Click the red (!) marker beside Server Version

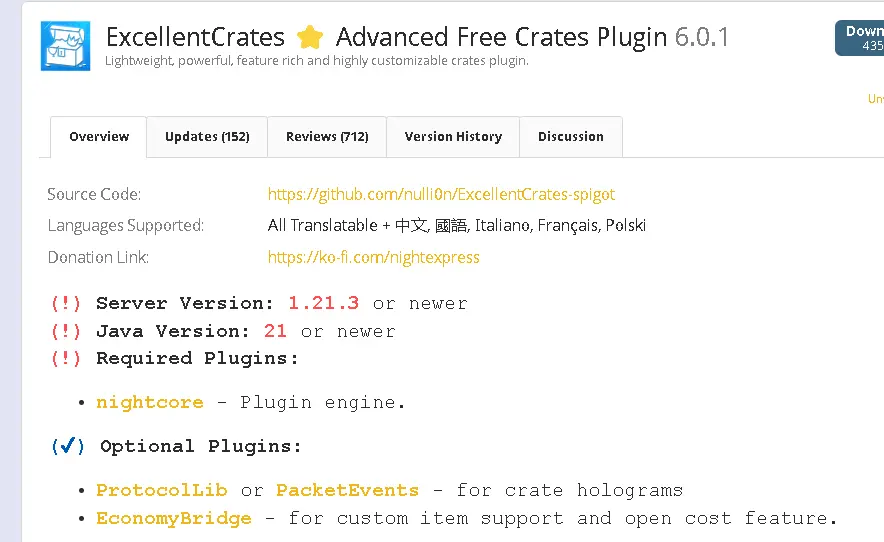(x=66, y=303)
